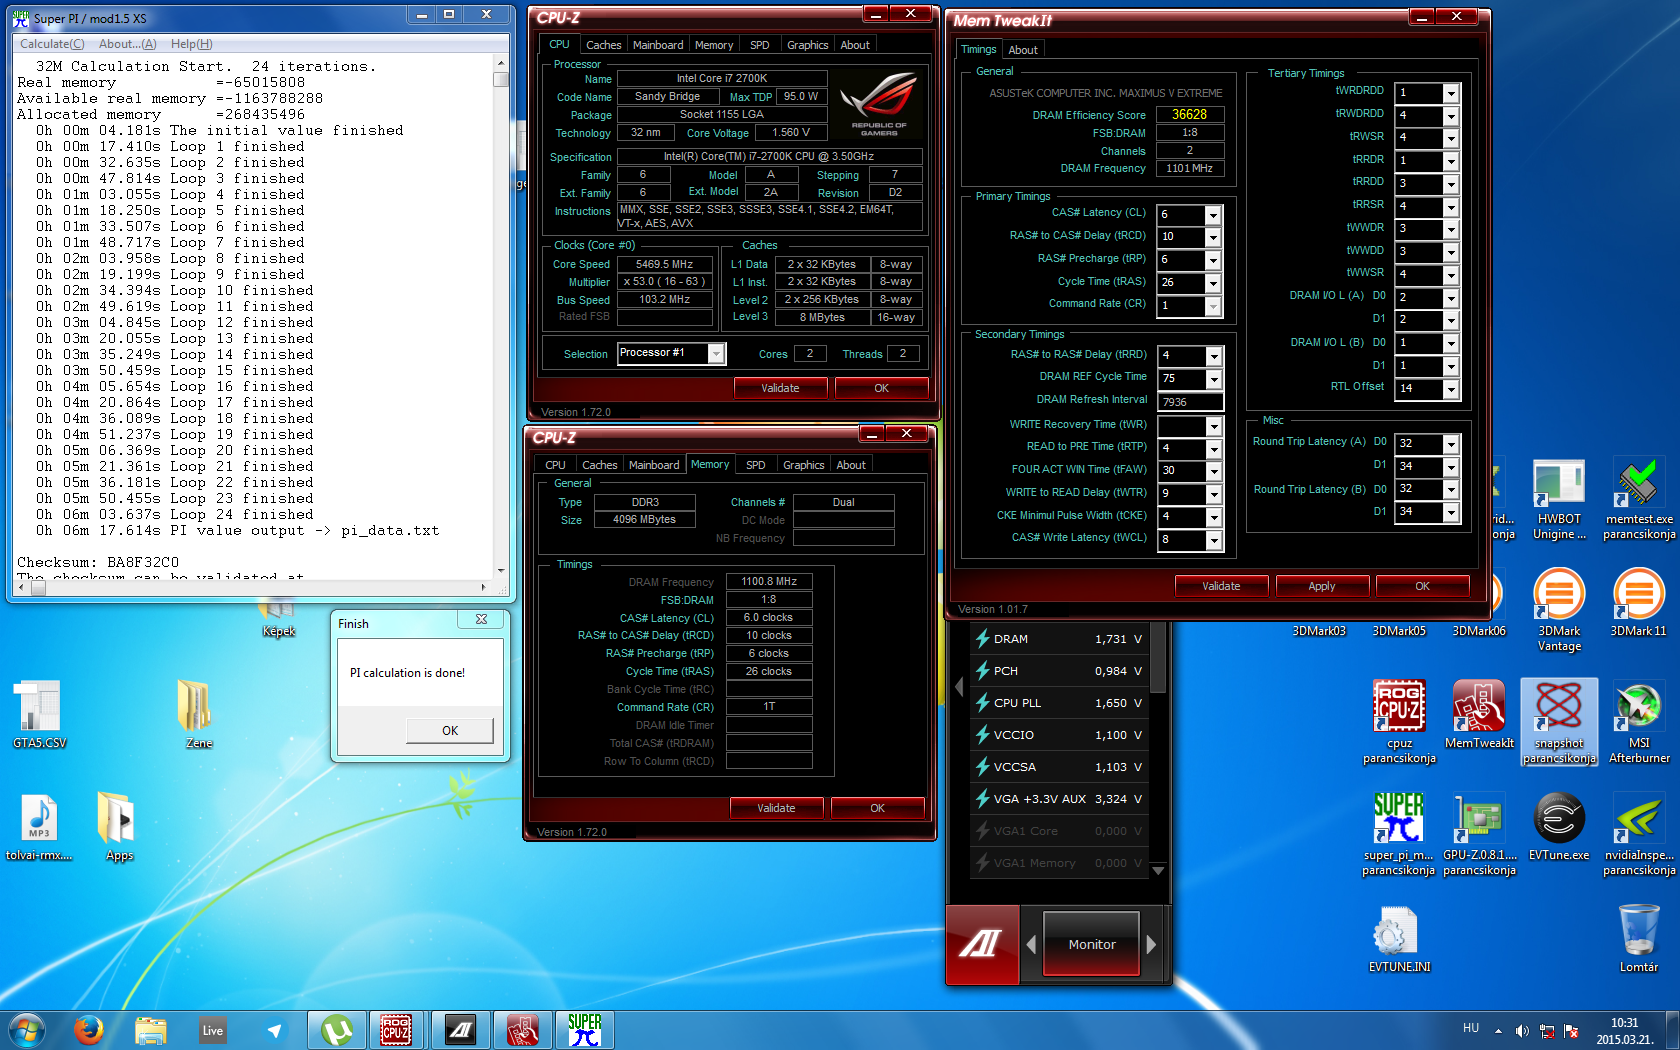Open Processor #1 selection dropdown in CPU-Z

(716, 354)
